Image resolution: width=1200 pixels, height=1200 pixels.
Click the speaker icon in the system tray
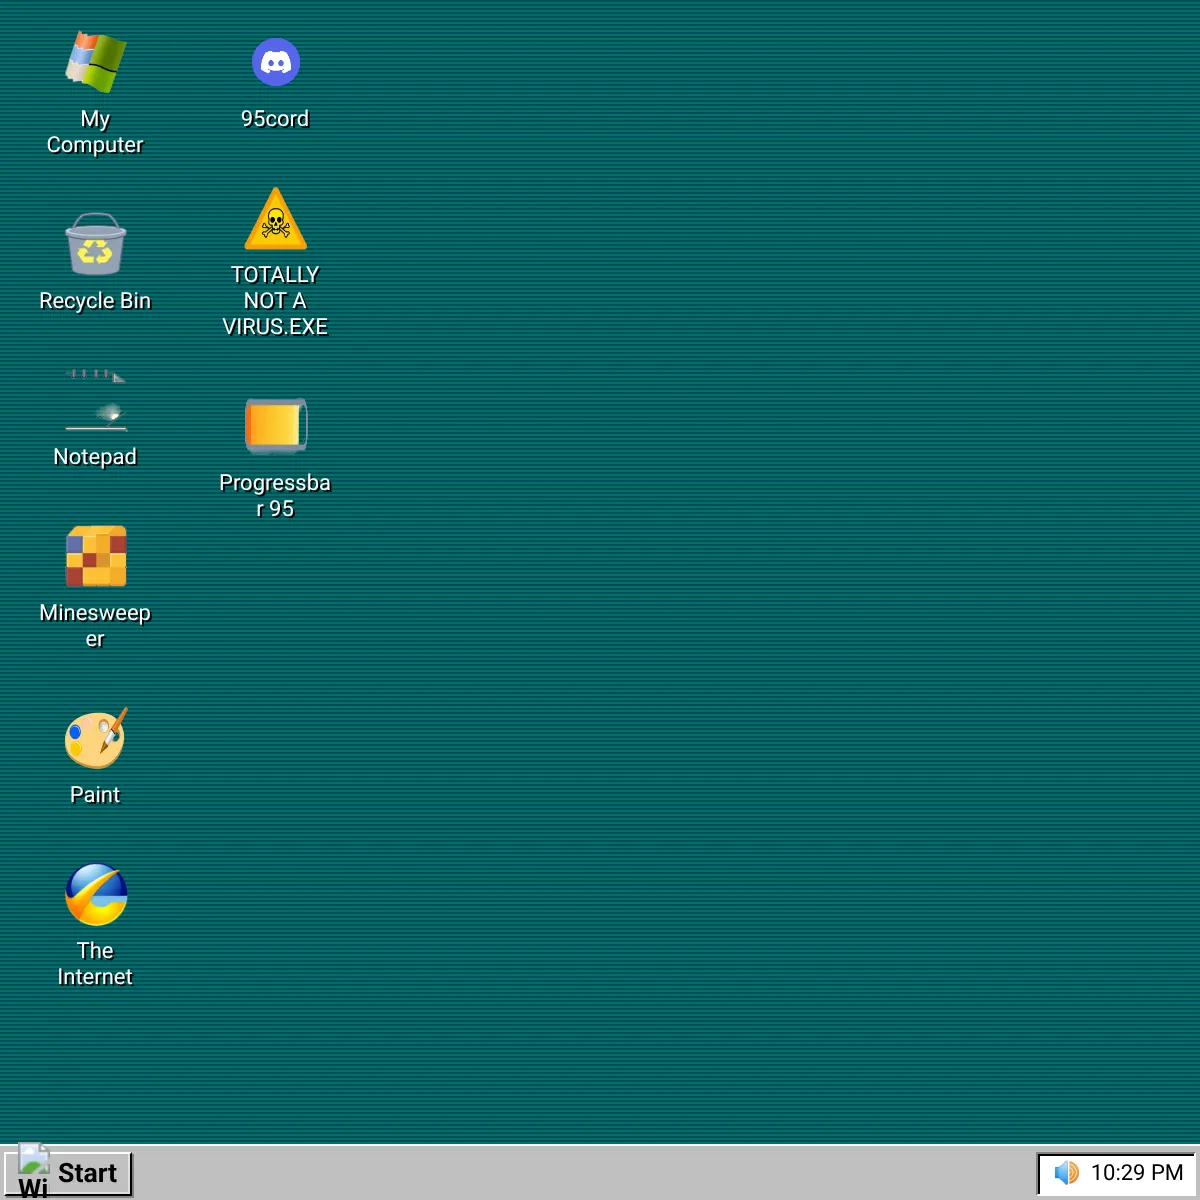(1066, 1172)
